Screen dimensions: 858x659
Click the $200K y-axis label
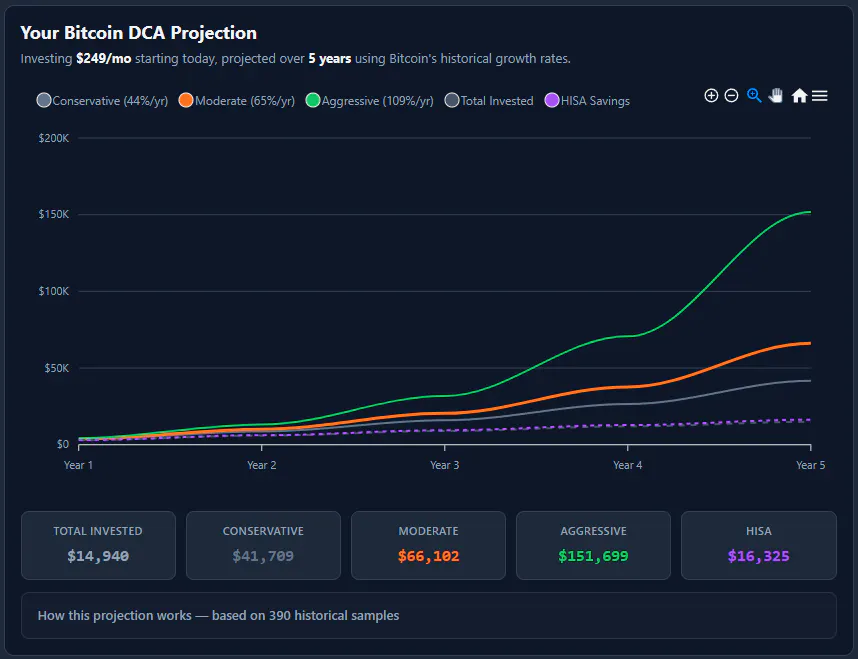54,138
